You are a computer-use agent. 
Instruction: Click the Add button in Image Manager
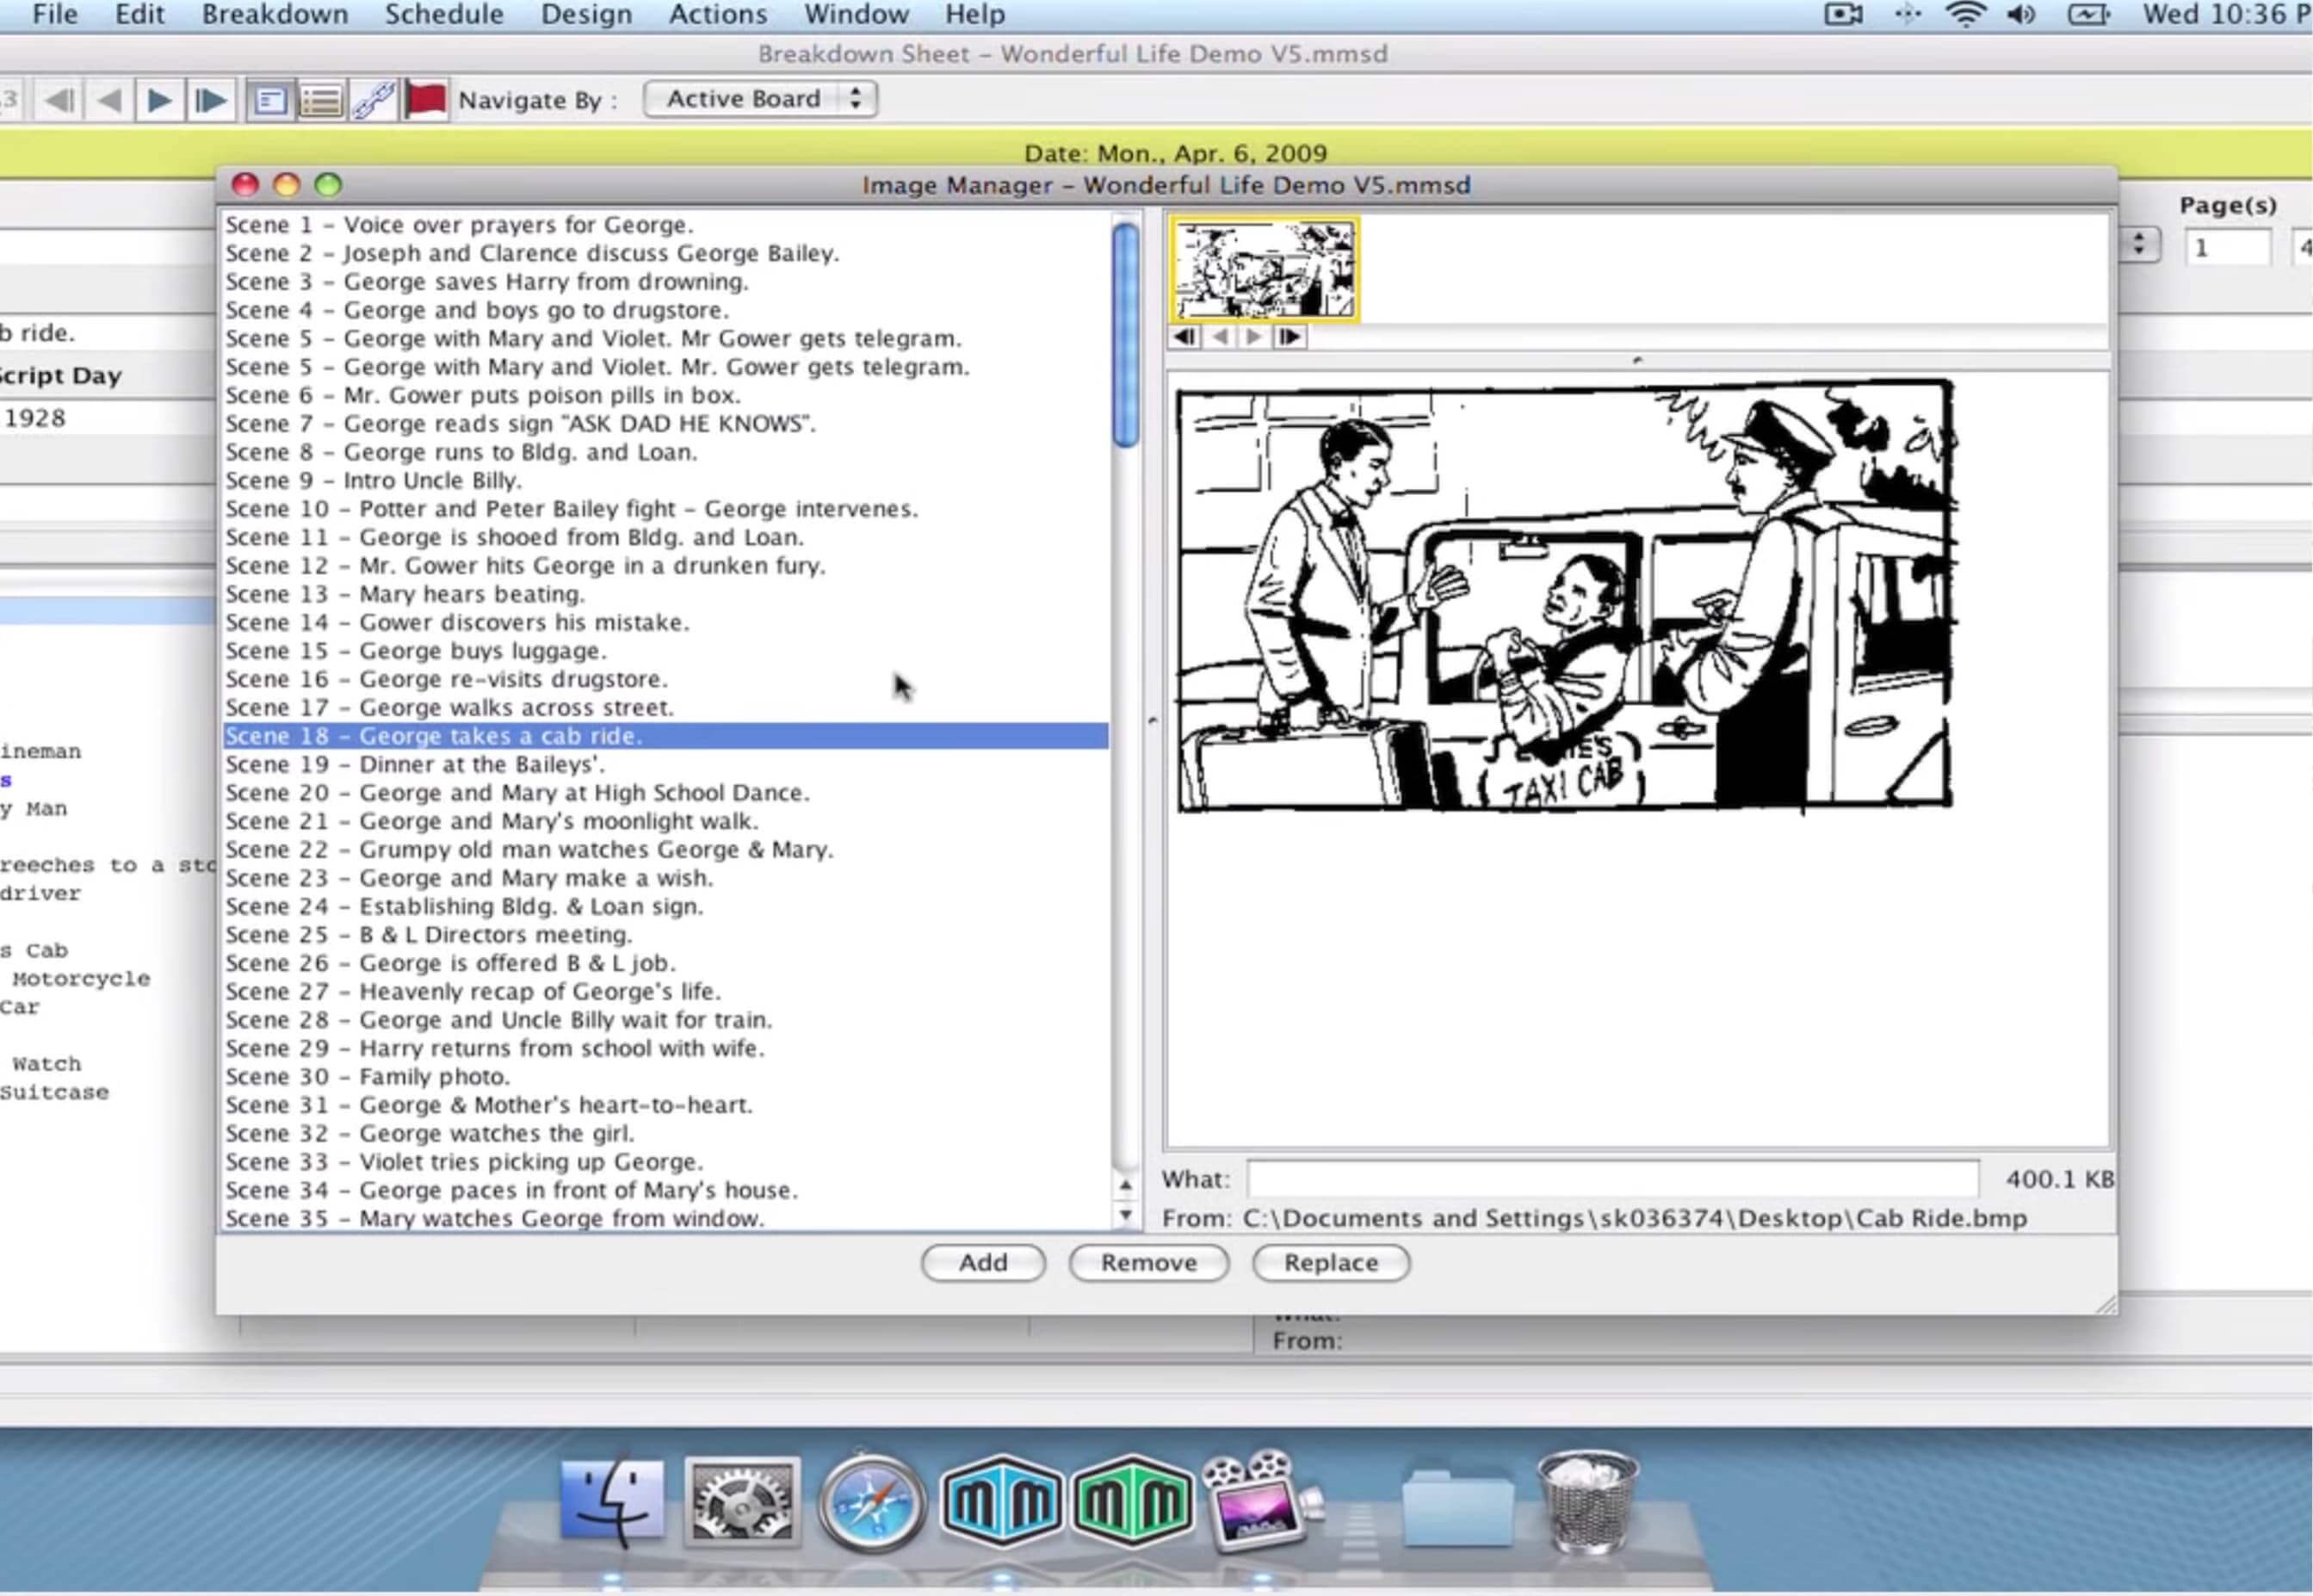click(x=982, y=1260)
